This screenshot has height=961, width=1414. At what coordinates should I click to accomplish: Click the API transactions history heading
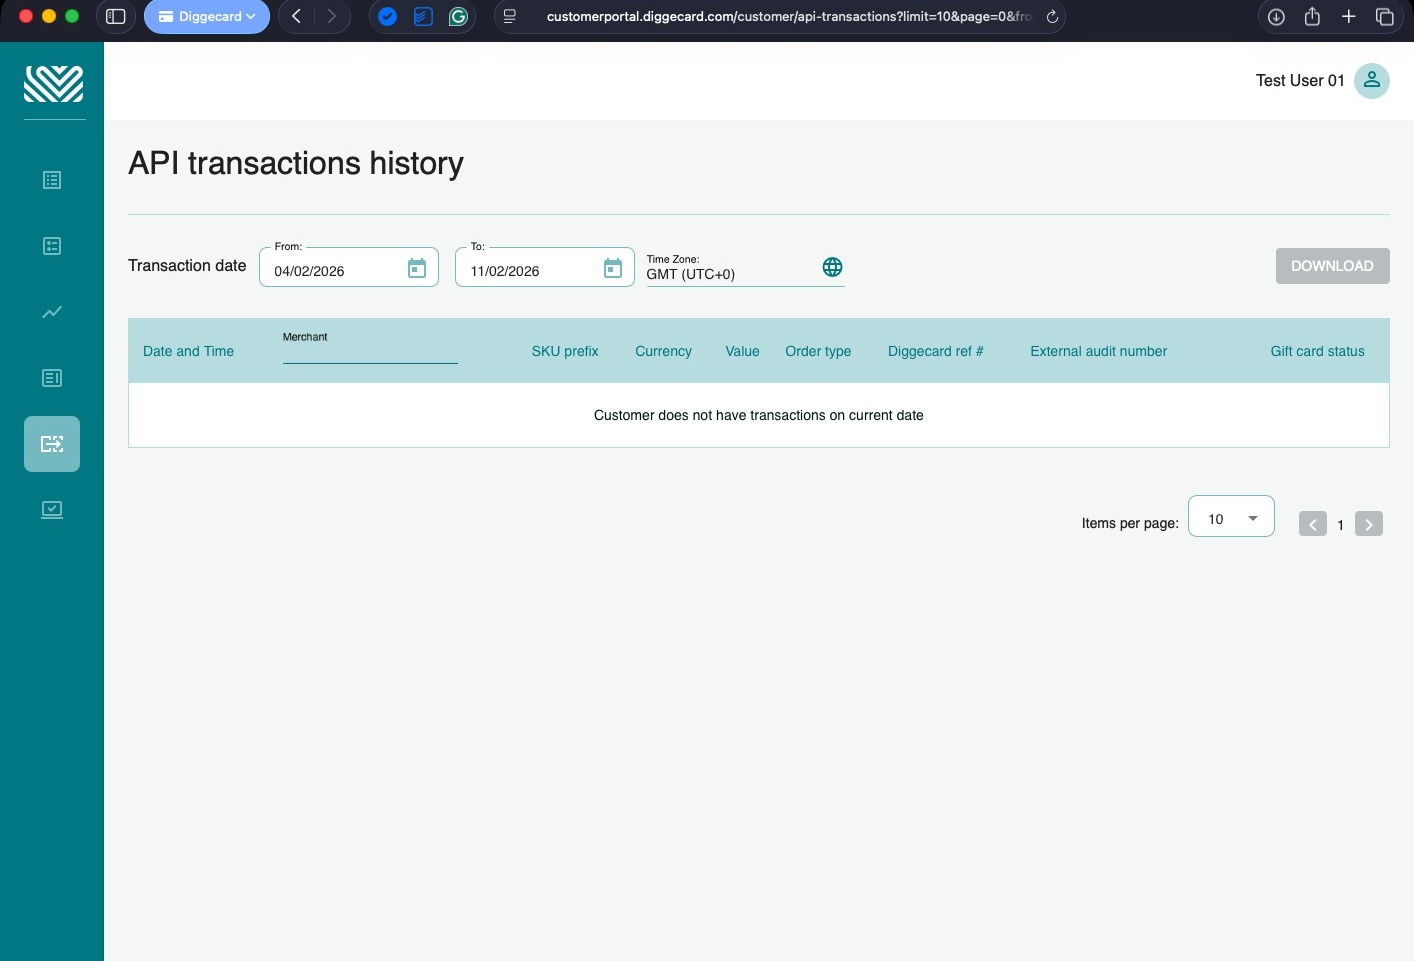pos(296,163)
